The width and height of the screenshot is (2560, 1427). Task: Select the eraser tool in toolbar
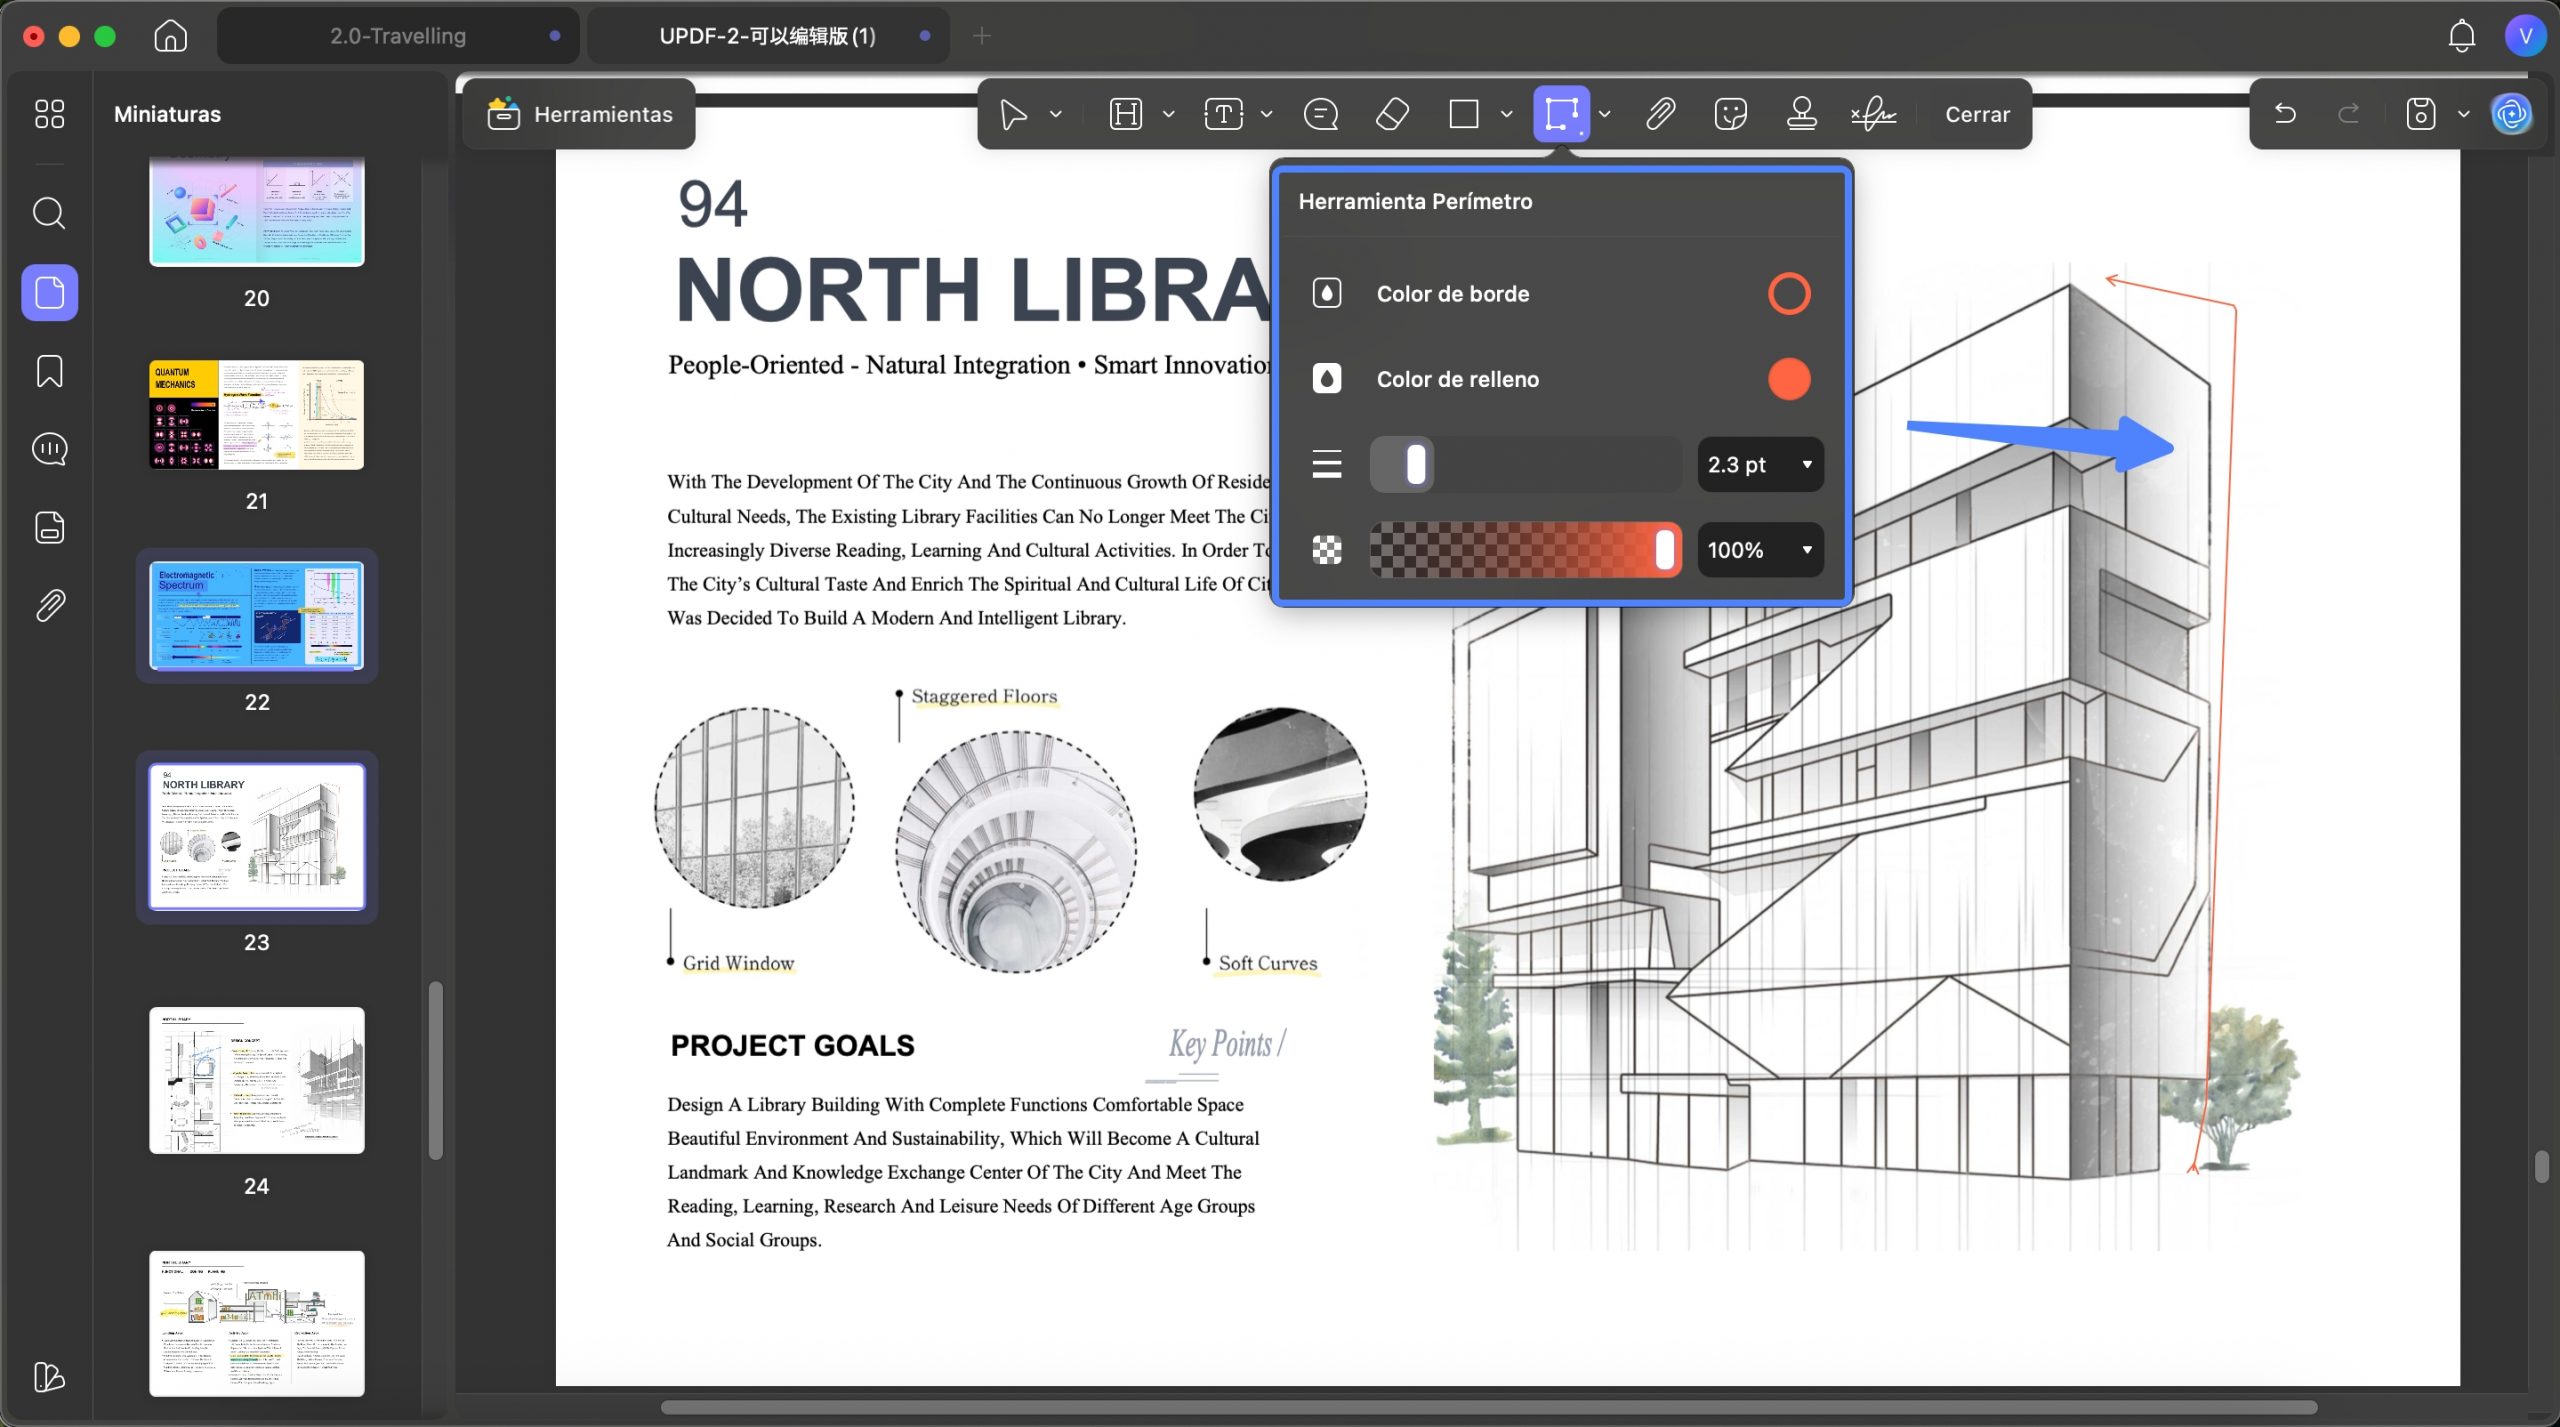(x=1392, y=114)
